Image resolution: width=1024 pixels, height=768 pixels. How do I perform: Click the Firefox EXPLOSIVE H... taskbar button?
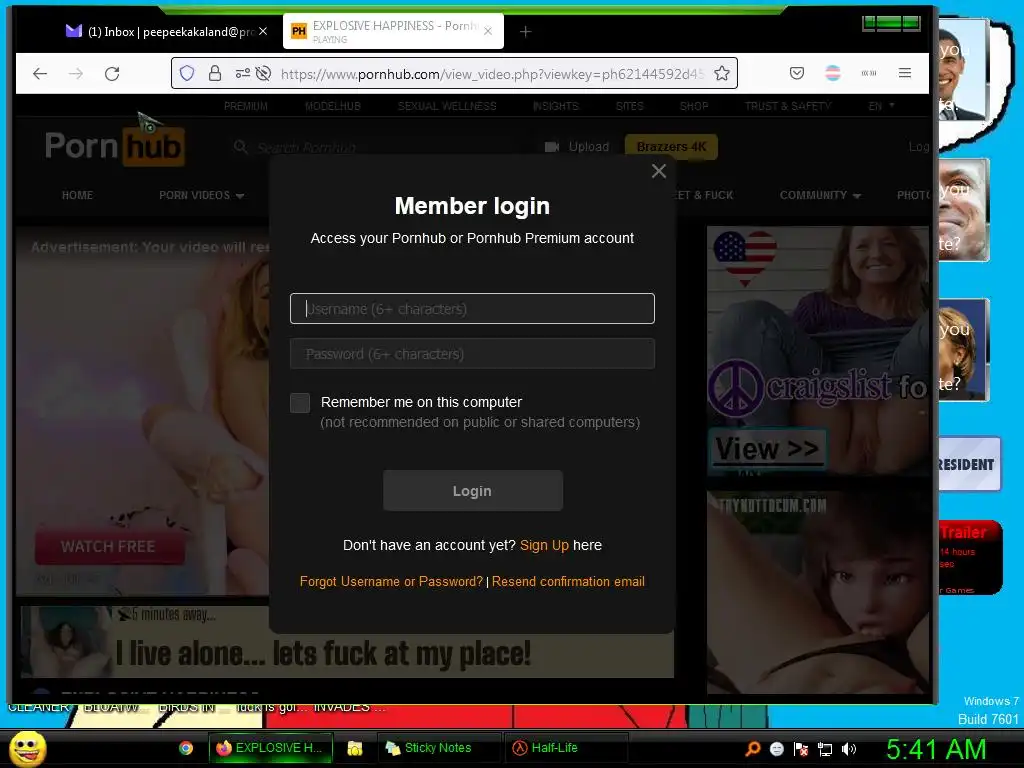(270, 748)
